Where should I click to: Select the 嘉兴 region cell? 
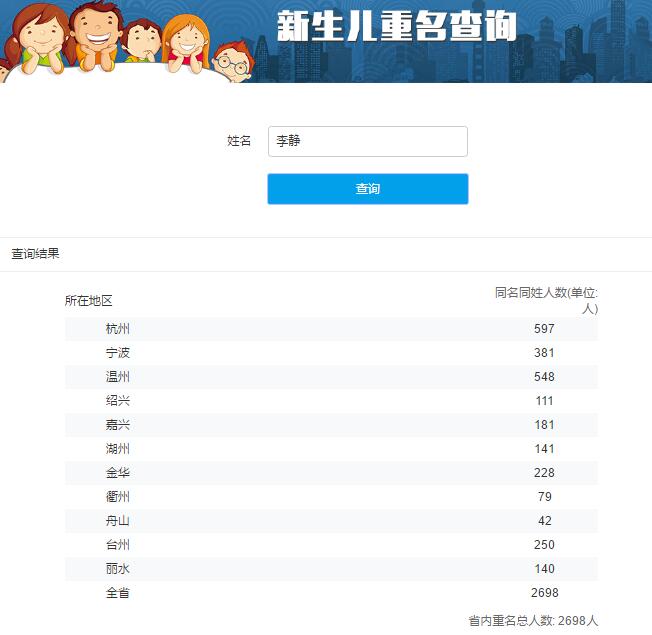coord(118,425)
